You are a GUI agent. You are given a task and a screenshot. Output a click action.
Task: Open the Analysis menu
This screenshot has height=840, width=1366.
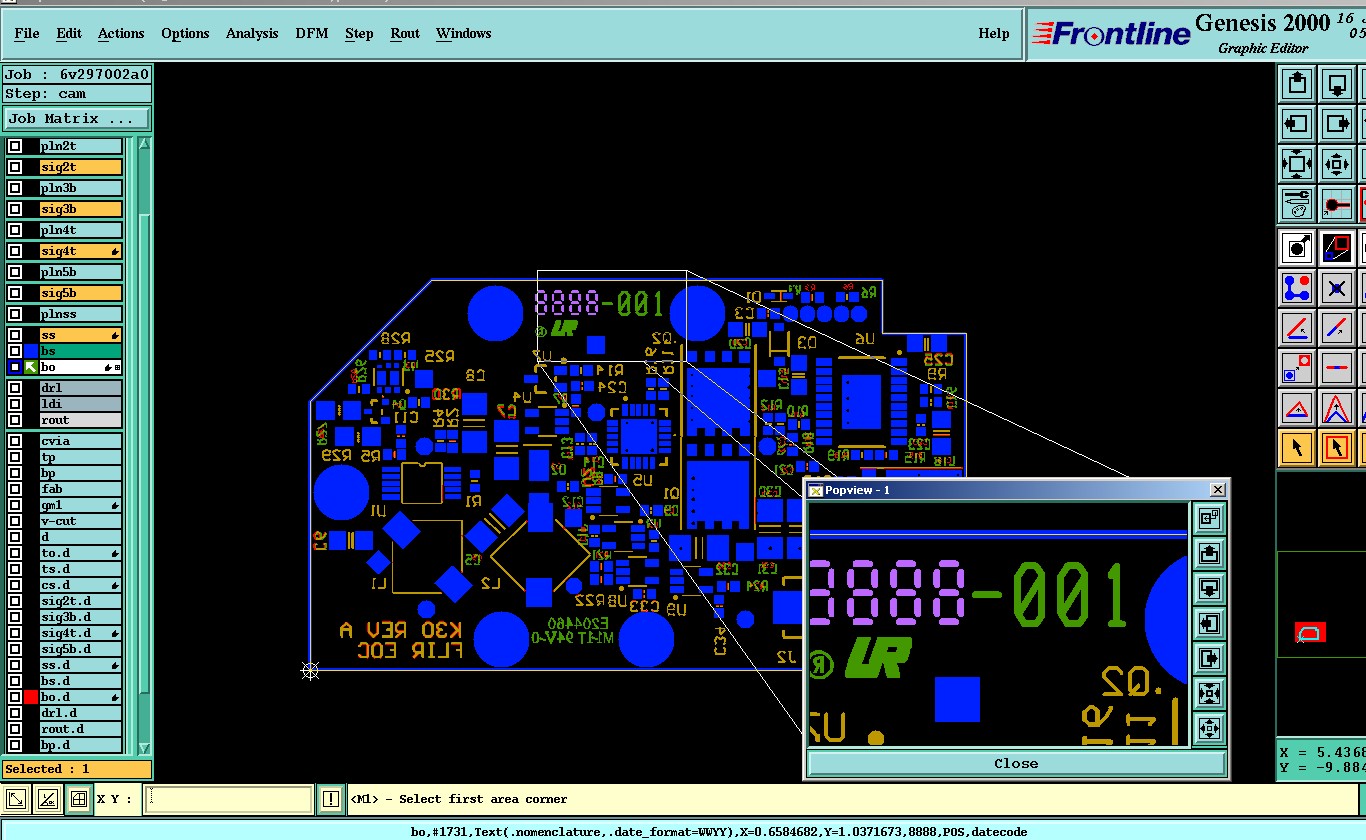[252, 33]
